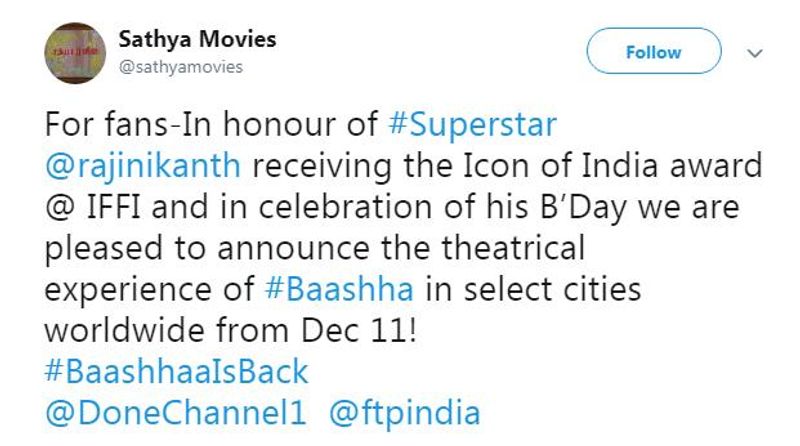Click the @sathyamovies handle
Screen dimensions: 800x446
pyautogui.click(x=180, y=67)
